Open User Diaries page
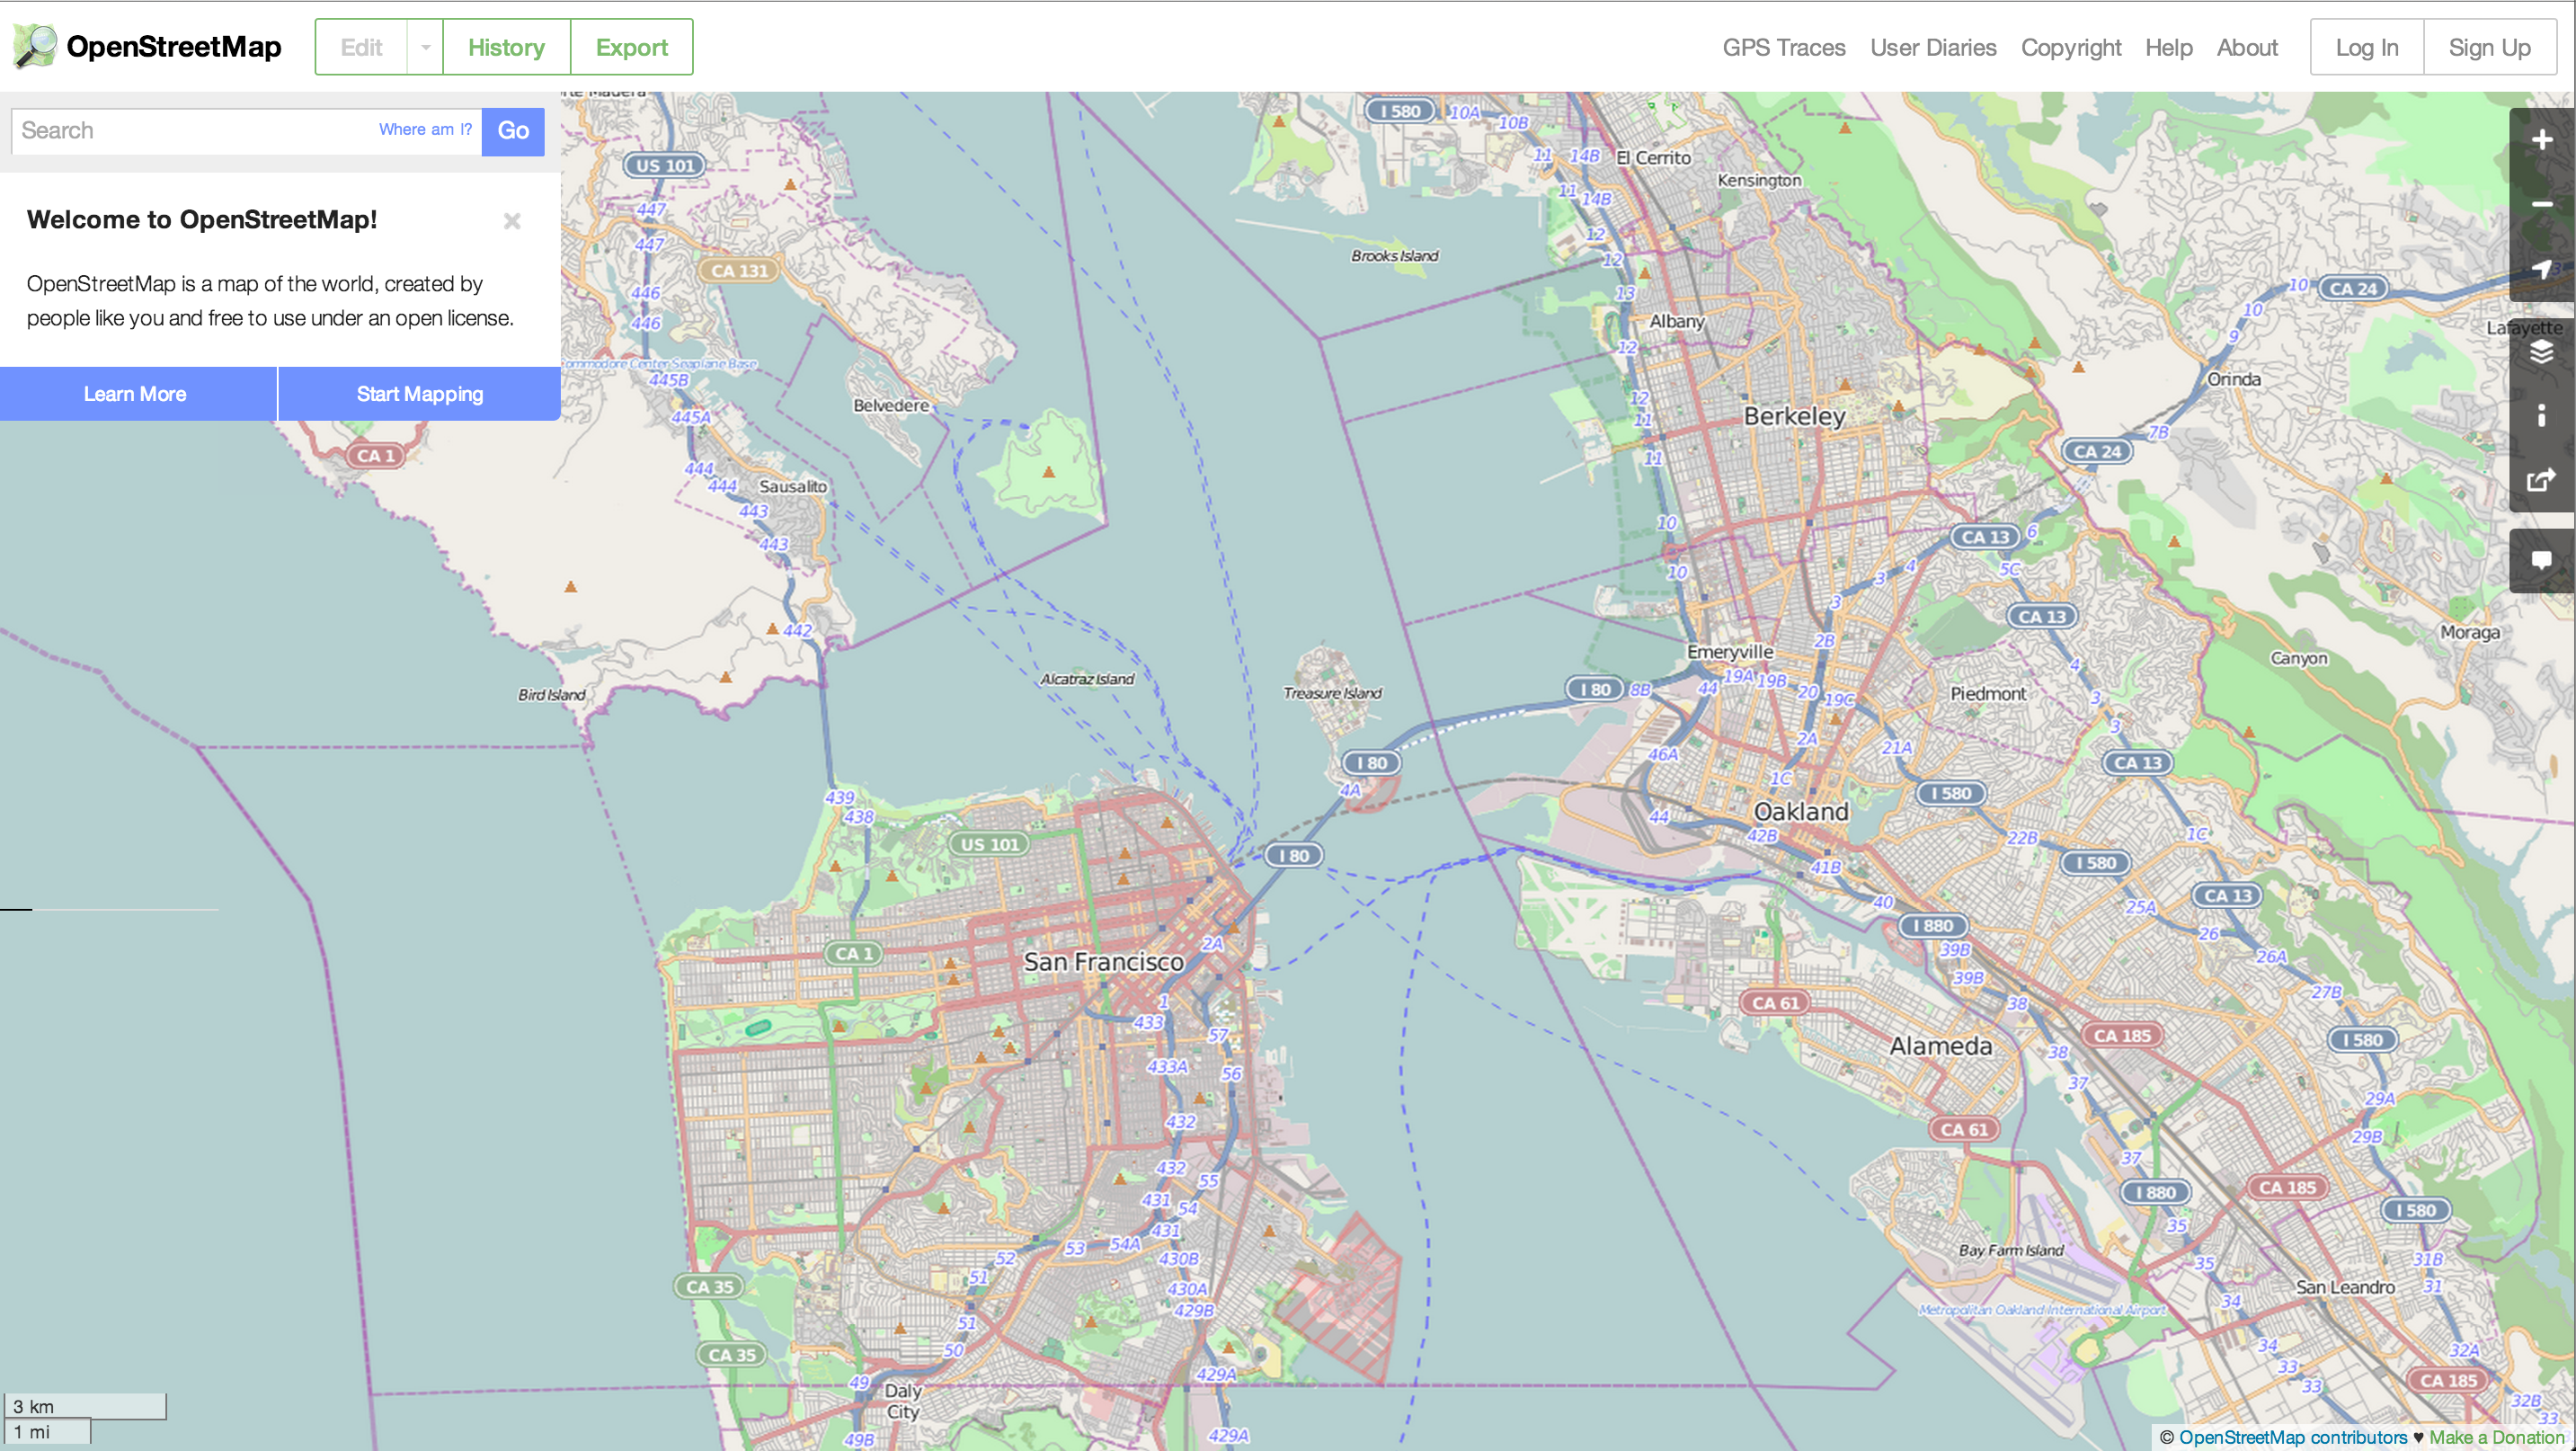The height and width of the screenshot is (1451, 2576). 1932,47
